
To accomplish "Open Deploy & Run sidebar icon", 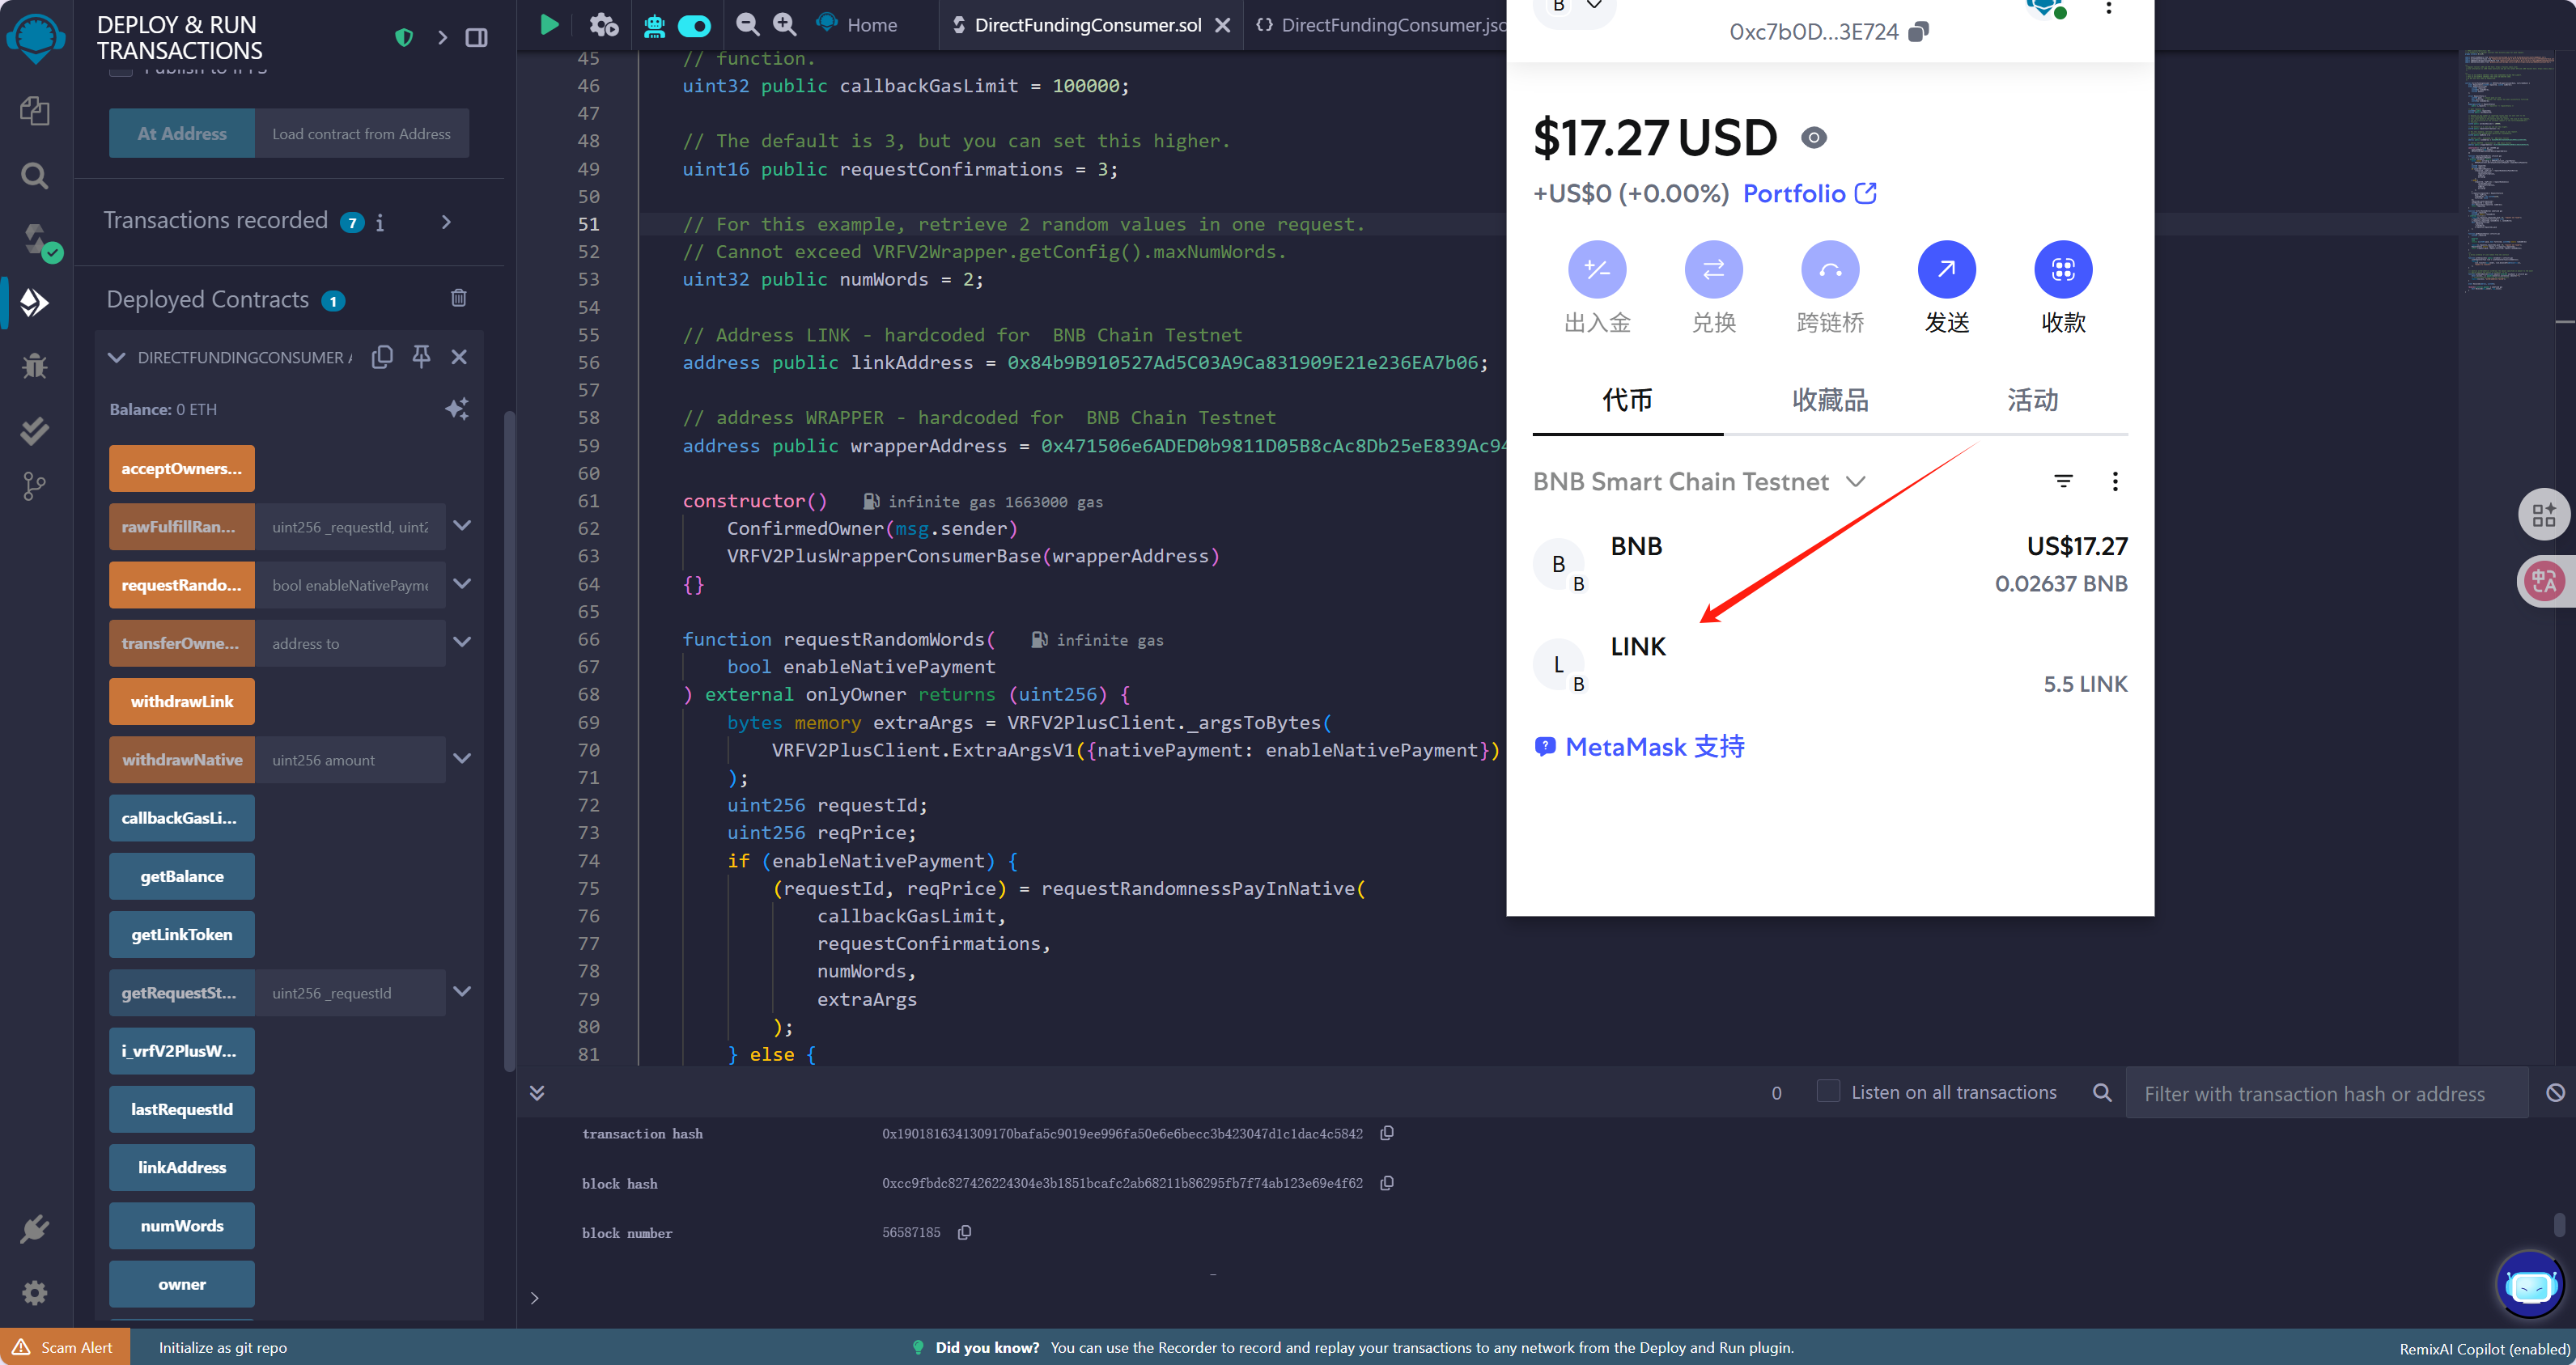I will 35,301.
